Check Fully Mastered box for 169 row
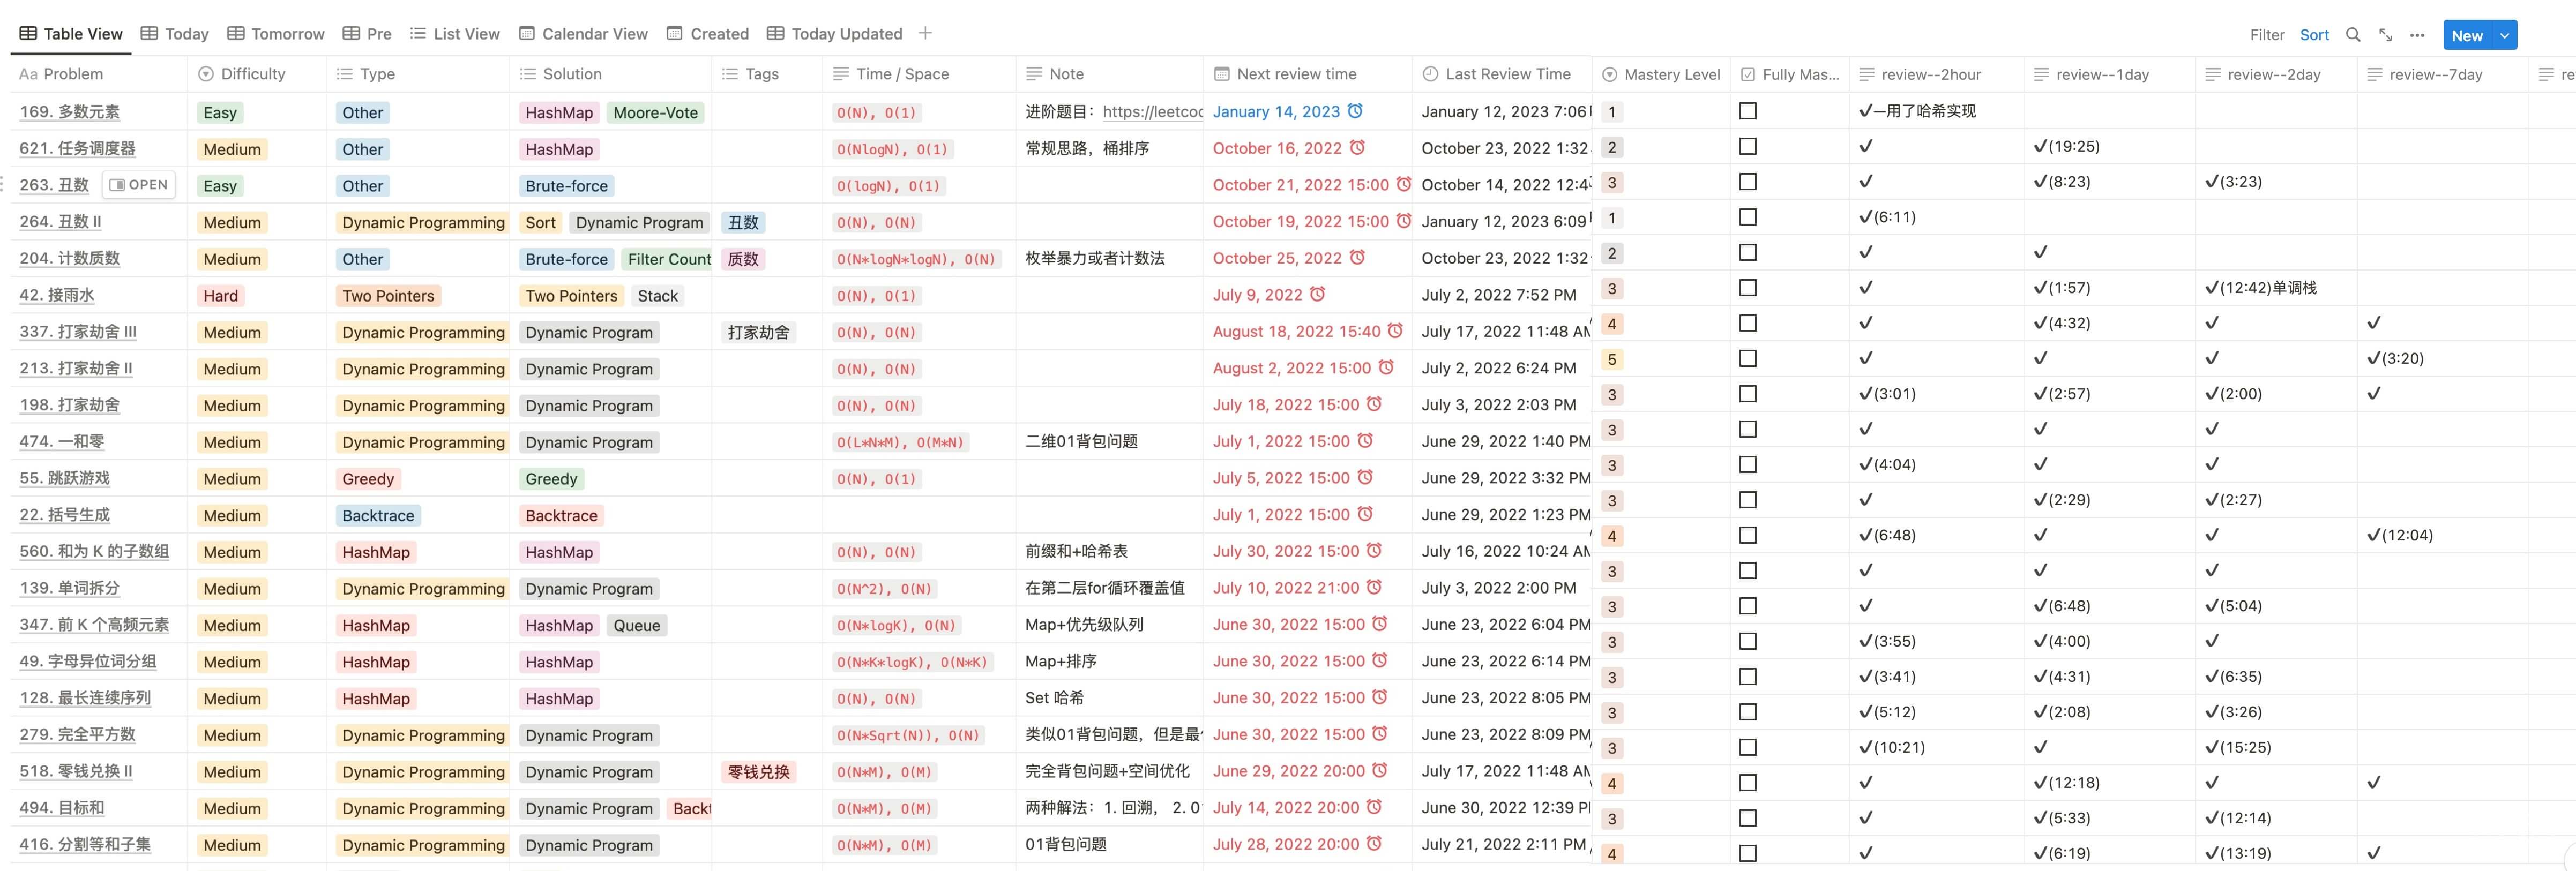 click(1748, 111)
